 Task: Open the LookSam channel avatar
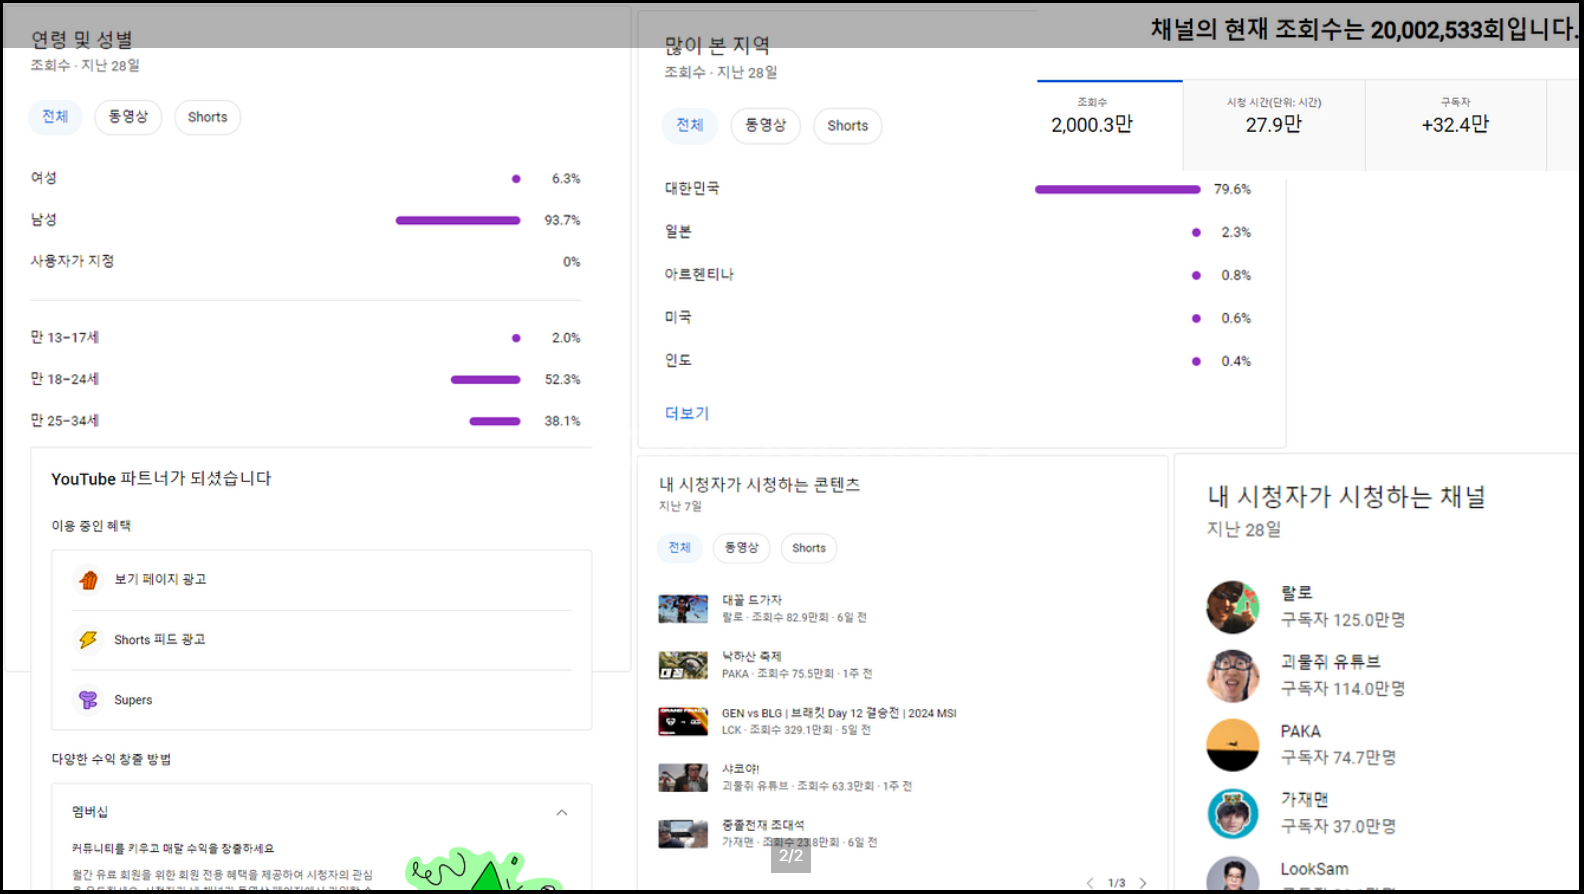1233,875
